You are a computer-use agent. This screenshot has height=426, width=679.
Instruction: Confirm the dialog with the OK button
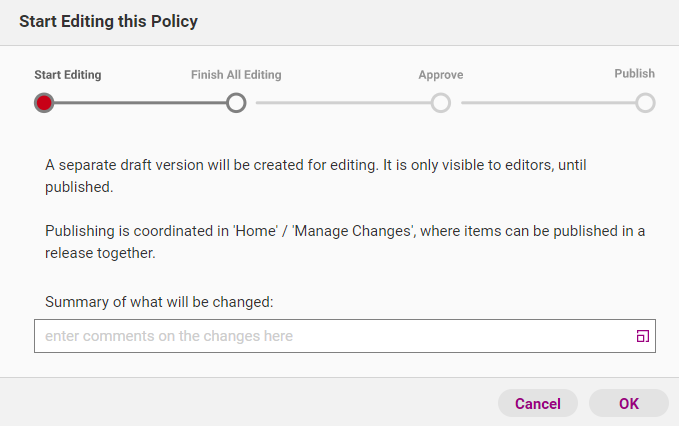(629, 403)
